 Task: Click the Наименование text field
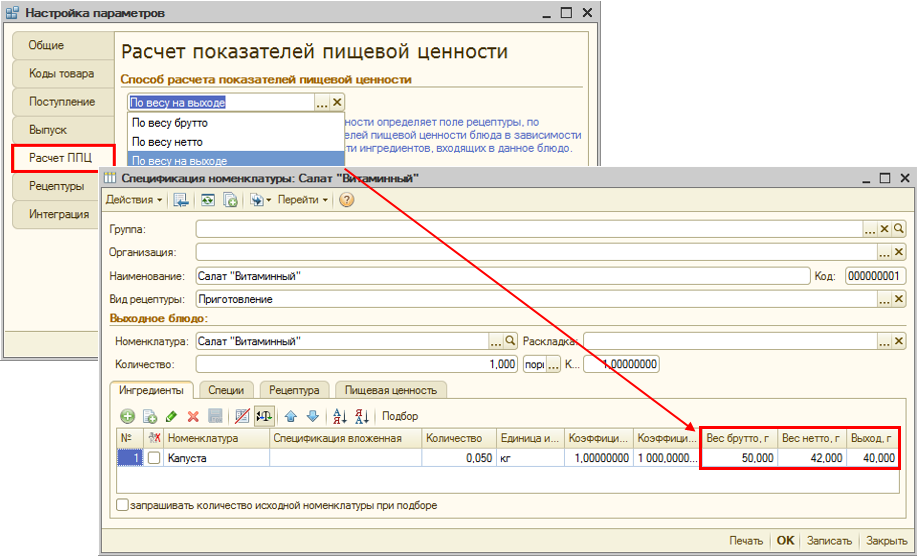(501, 276)
